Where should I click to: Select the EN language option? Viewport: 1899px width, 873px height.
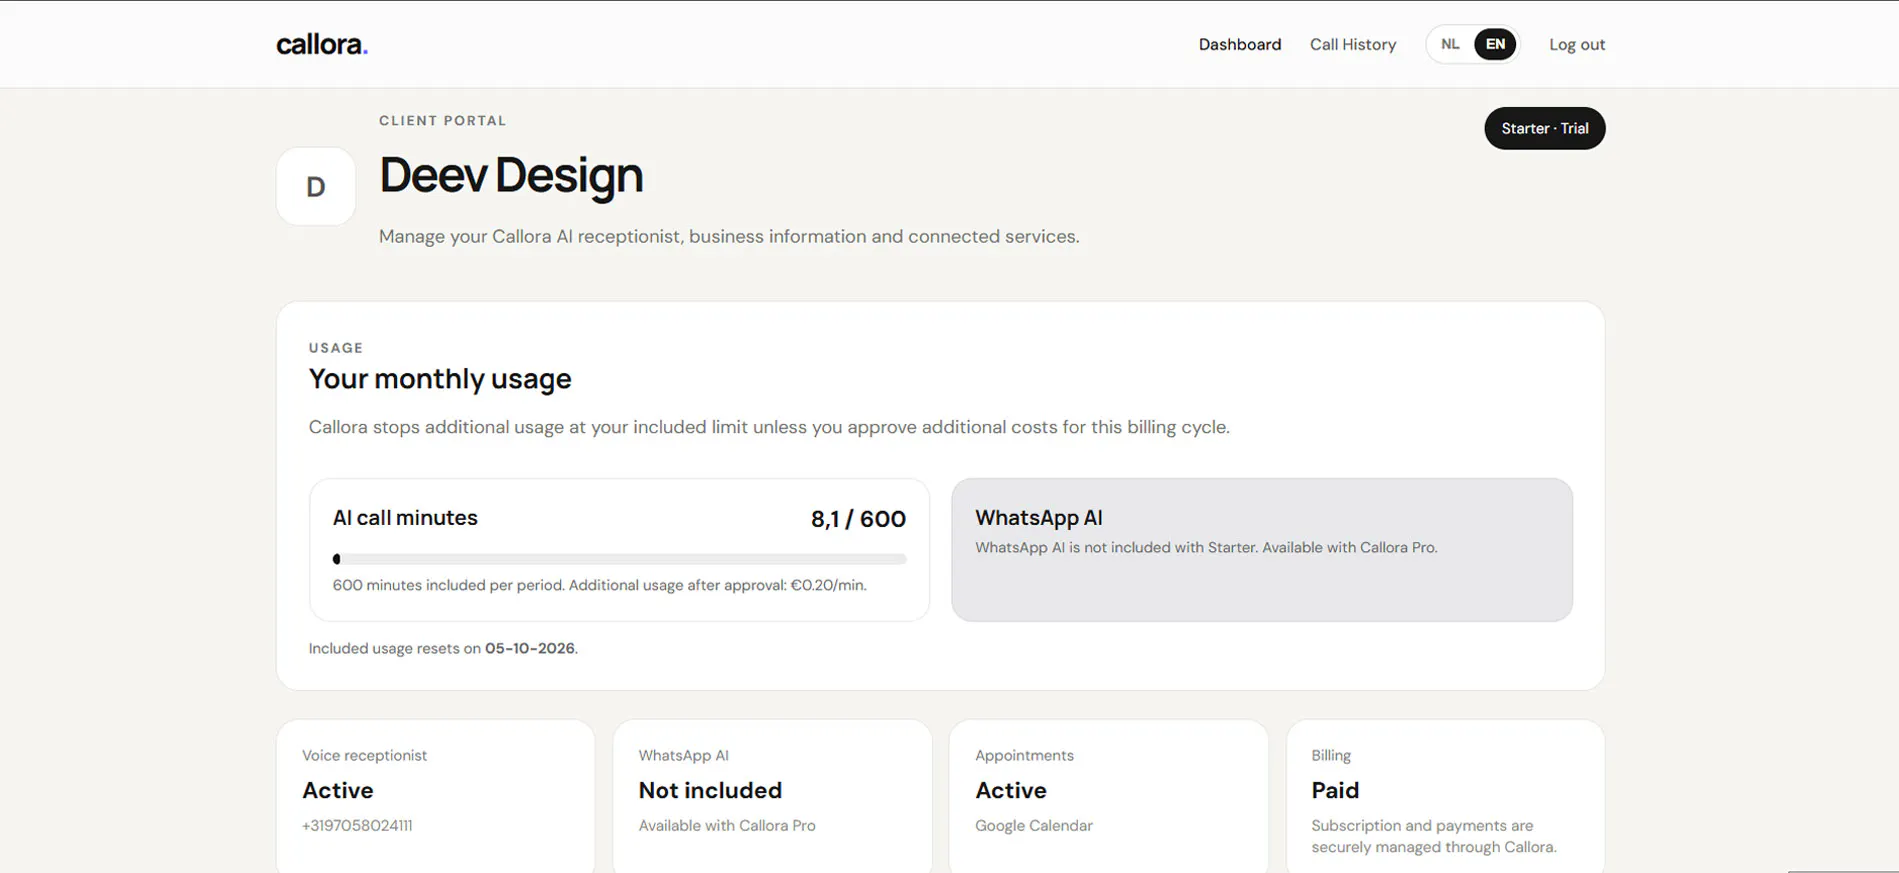[1495, 44]
